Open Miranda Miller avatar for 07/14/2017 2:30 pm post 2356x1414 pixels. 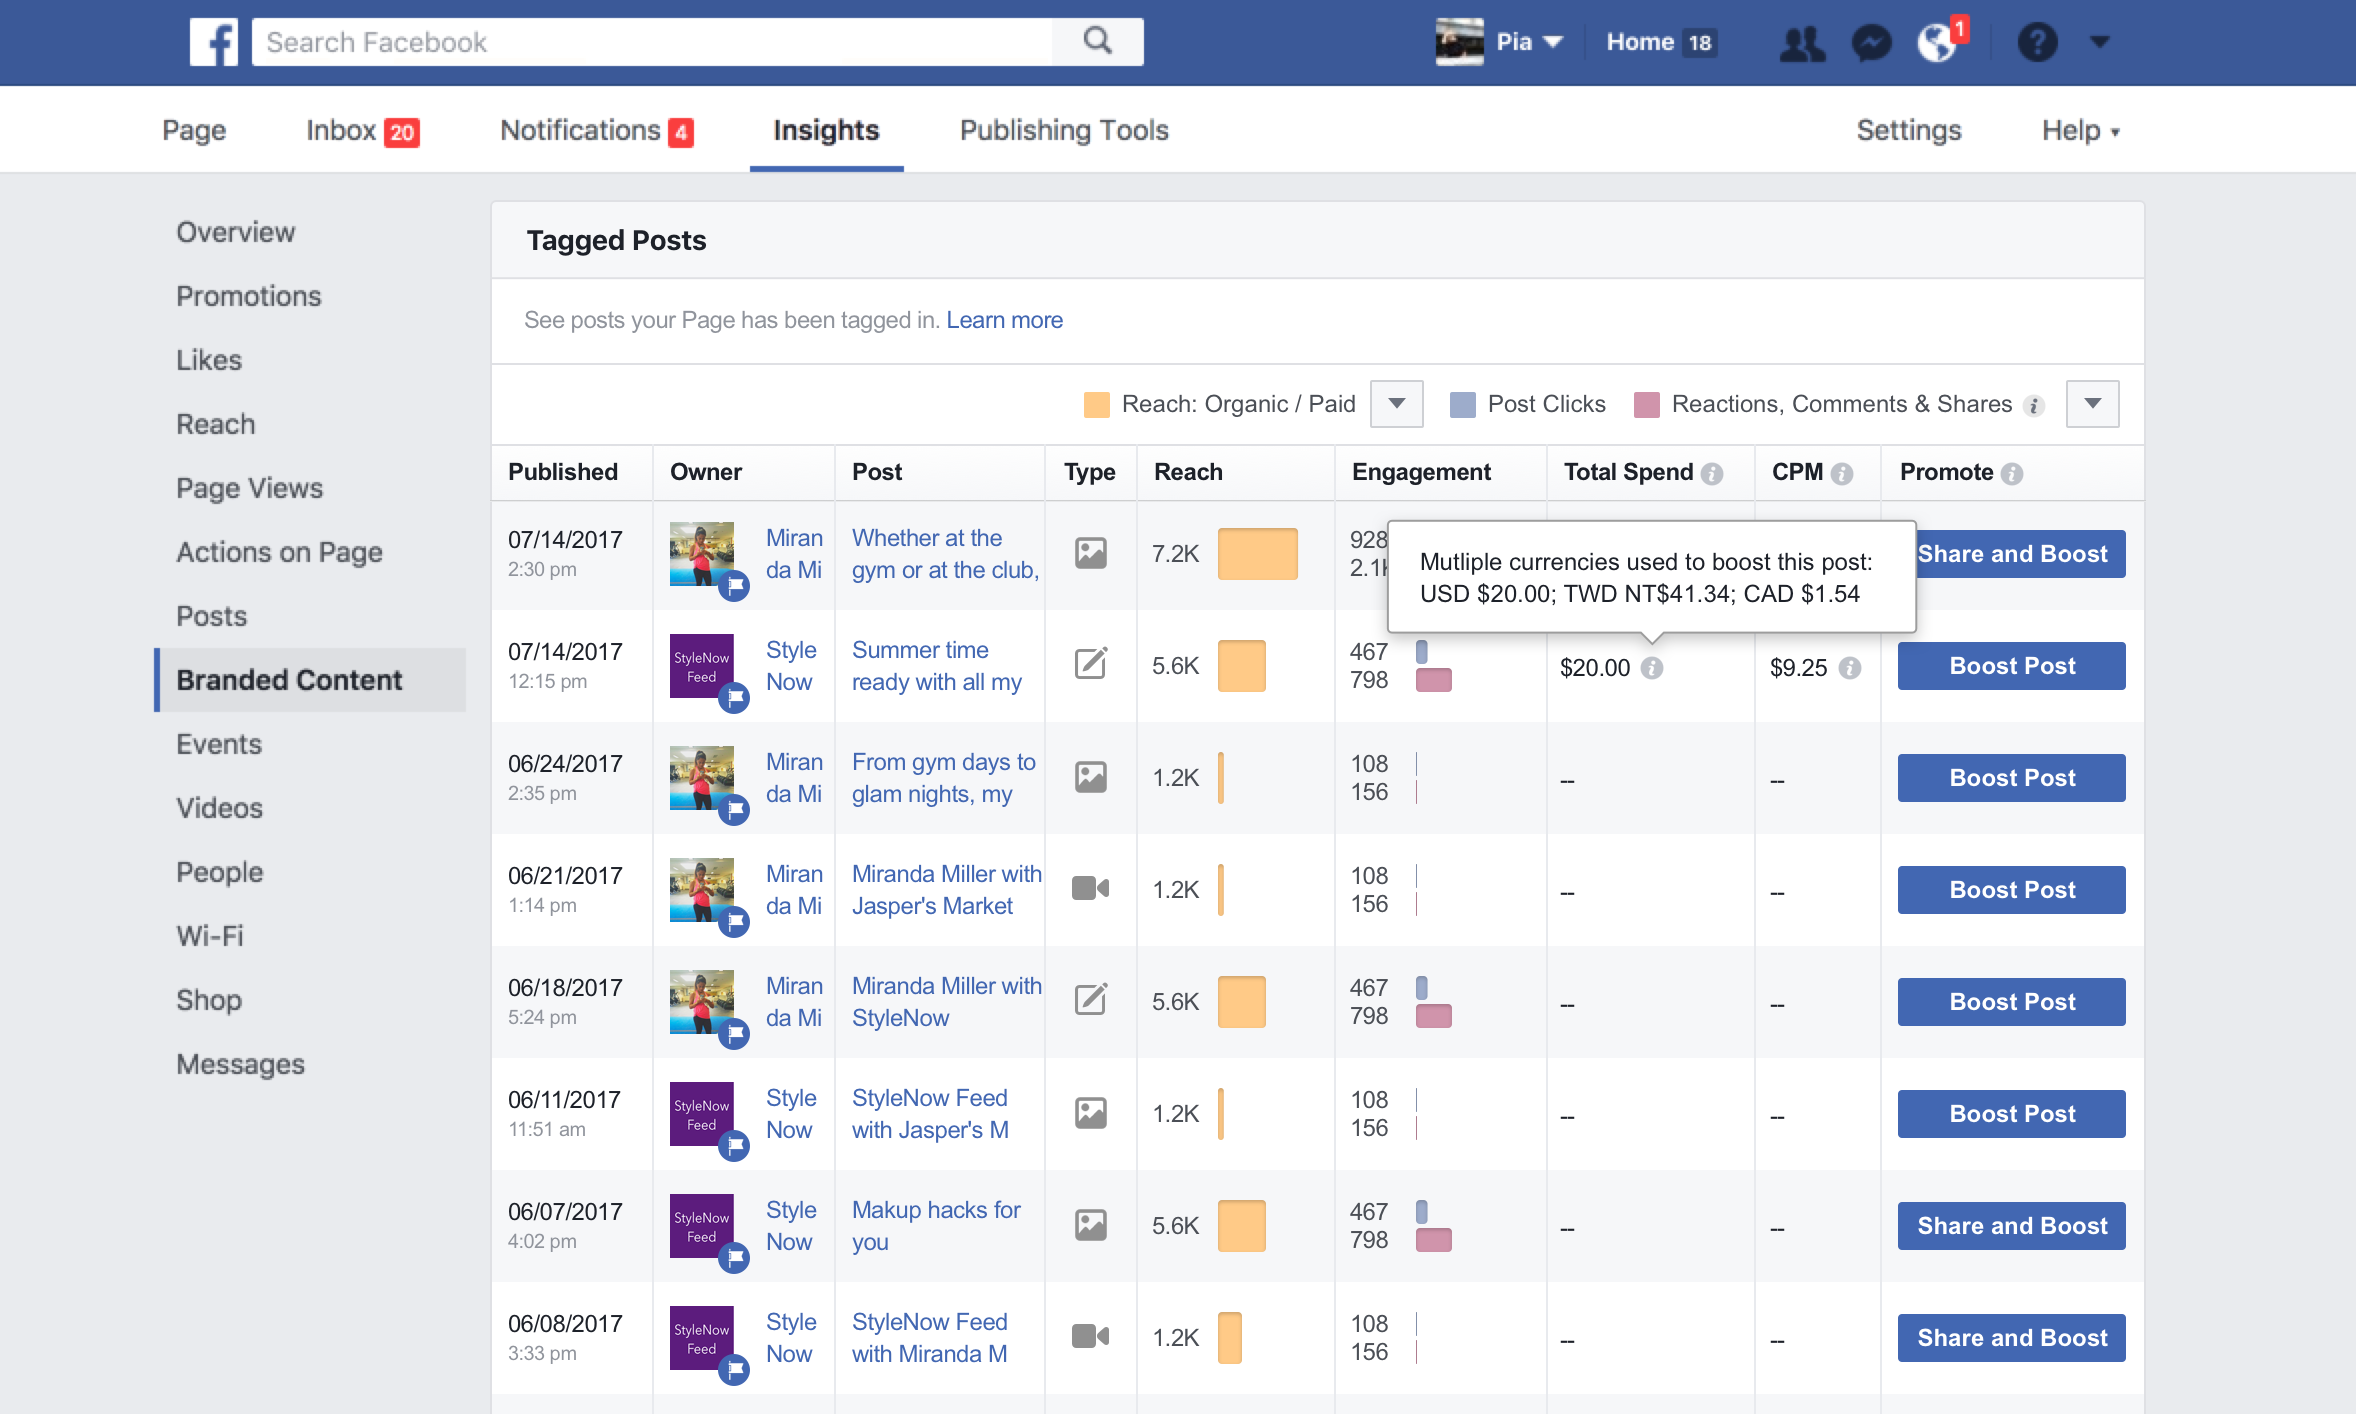[x=702, y=554]
